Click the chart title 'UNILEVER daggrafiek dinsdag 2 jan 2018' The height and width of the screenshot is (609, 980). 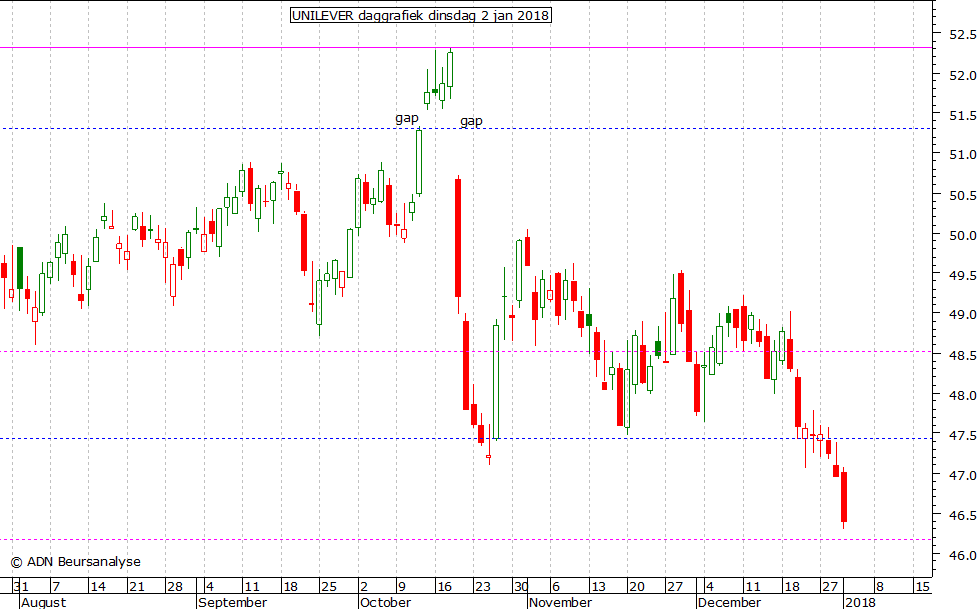tap(421, 15)
